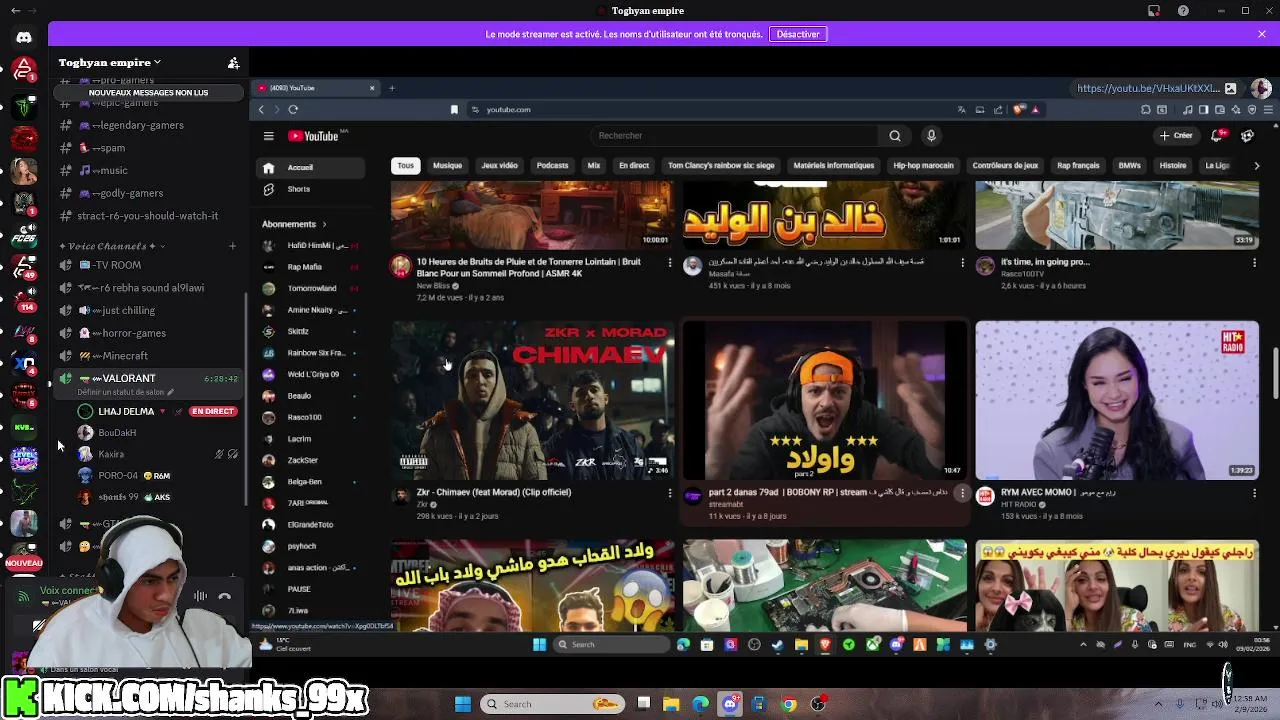Select the Rap français filter chip
The image size is (1280, 720).
pos(1078,166)
